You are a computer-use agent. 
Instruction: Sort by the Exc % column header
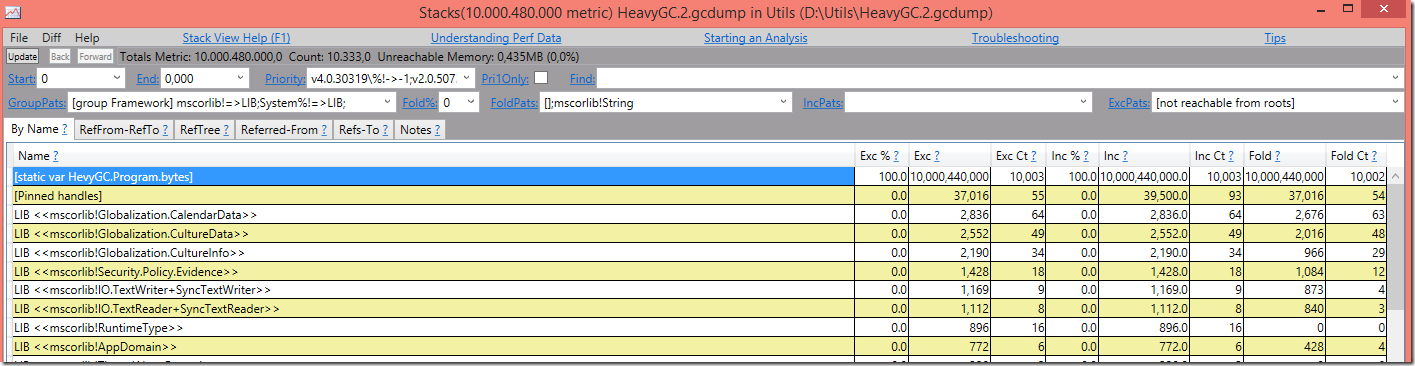[874, 156]
